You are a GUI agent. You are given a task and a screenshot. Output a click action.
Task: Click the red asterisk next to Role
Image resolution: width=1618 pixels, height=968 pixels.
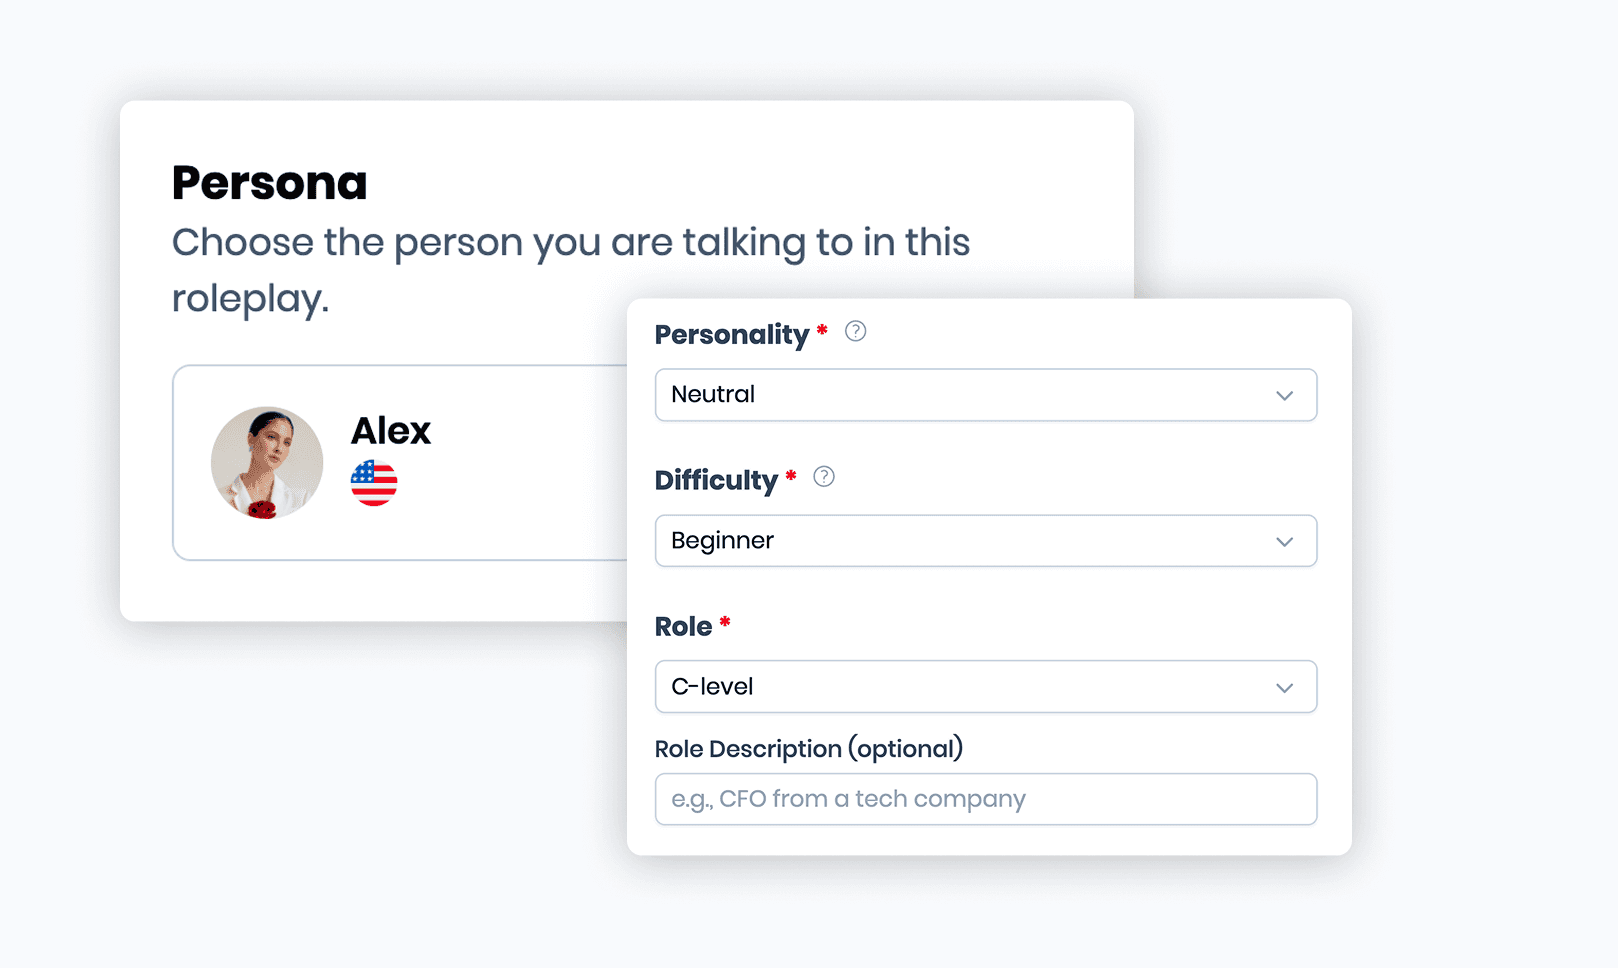[725, 623]
